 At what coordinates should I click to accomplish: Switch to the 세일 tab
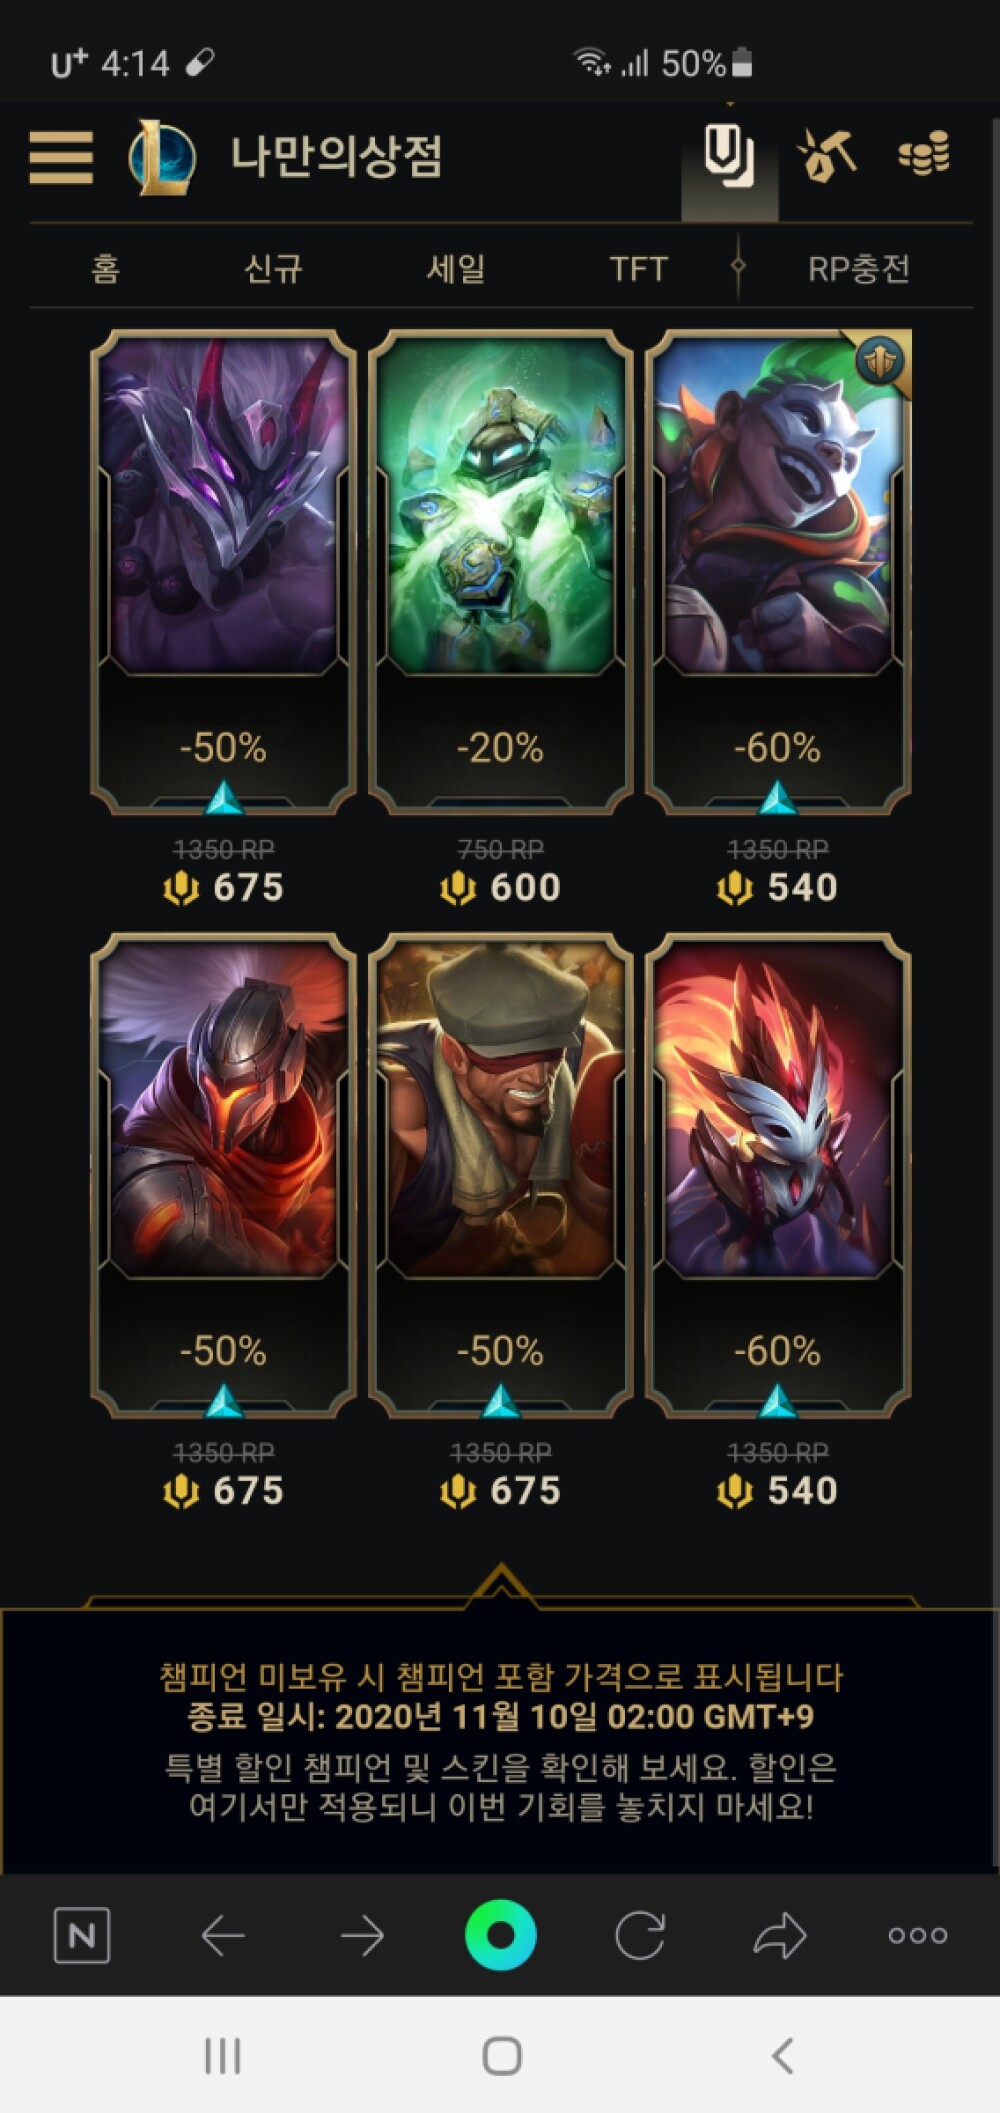(456, 268)
